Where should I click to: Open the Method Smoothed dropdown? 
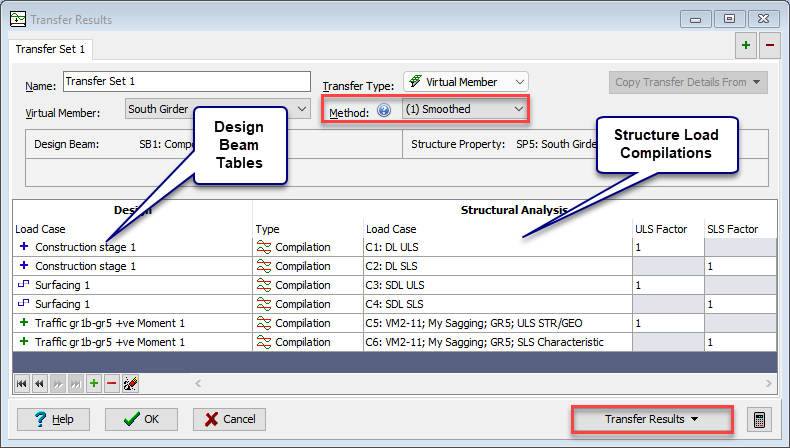[x=465, y=109]
